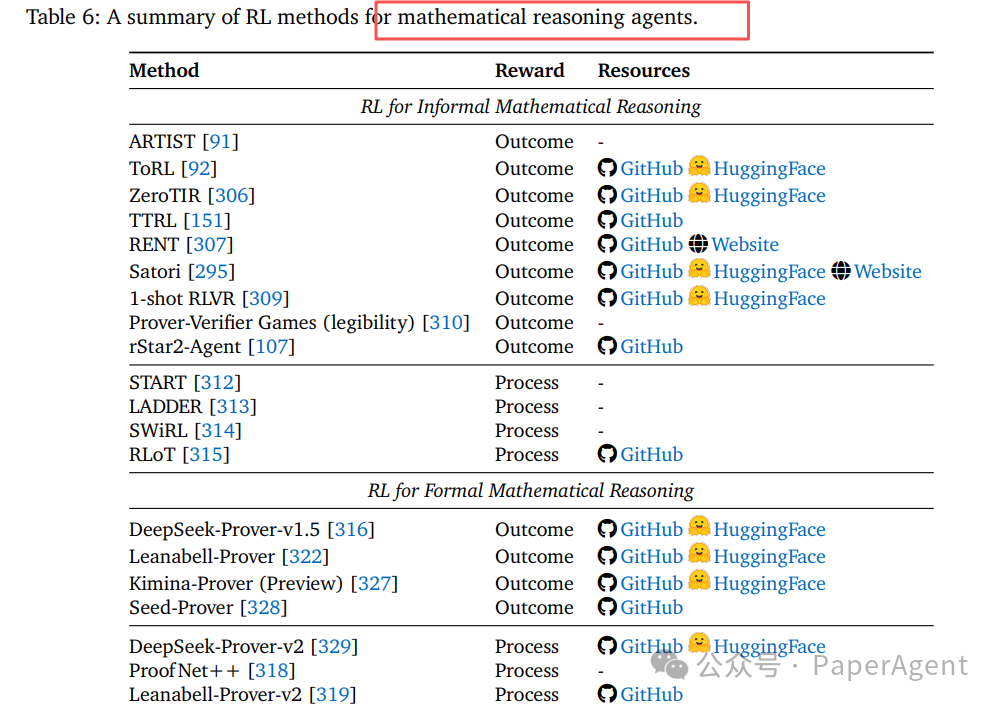Select the 'Process' reward cell for START

coord(527,383)
